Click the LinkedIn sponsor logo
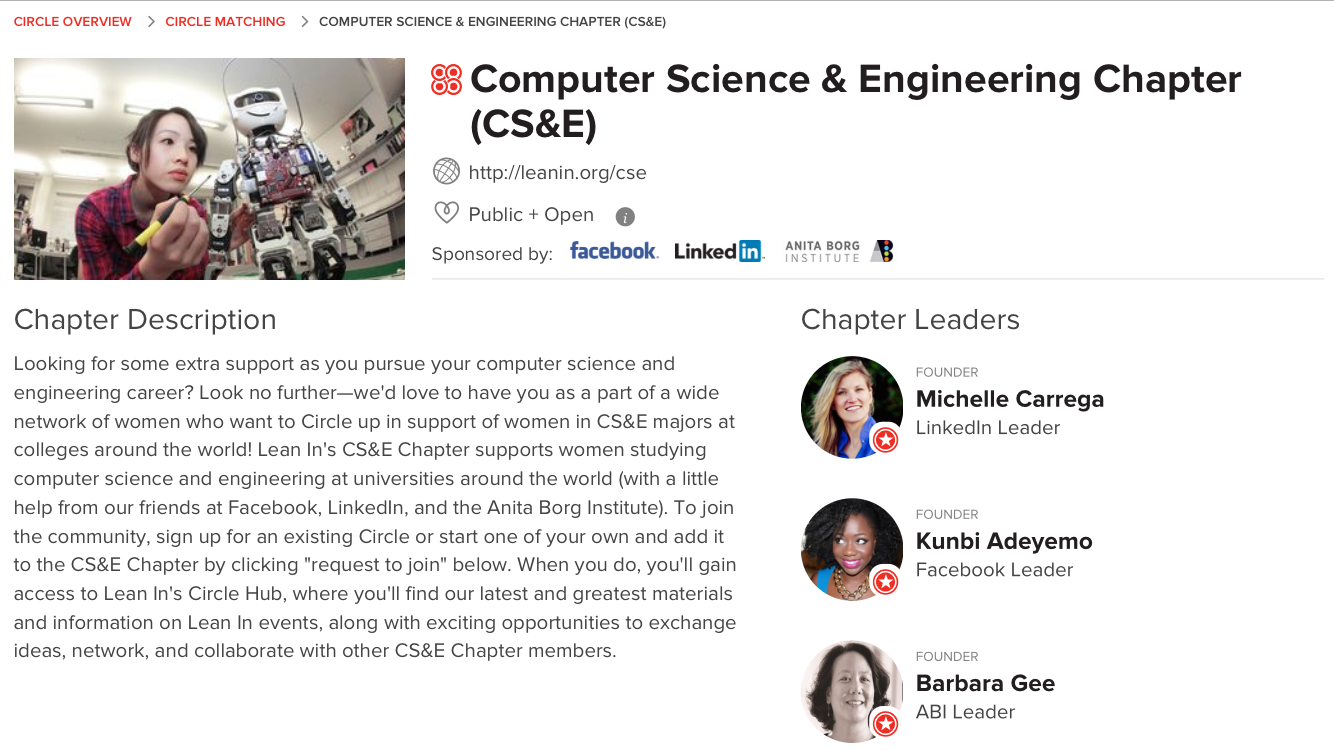1334x750 pixels. [x=718, y=251]
